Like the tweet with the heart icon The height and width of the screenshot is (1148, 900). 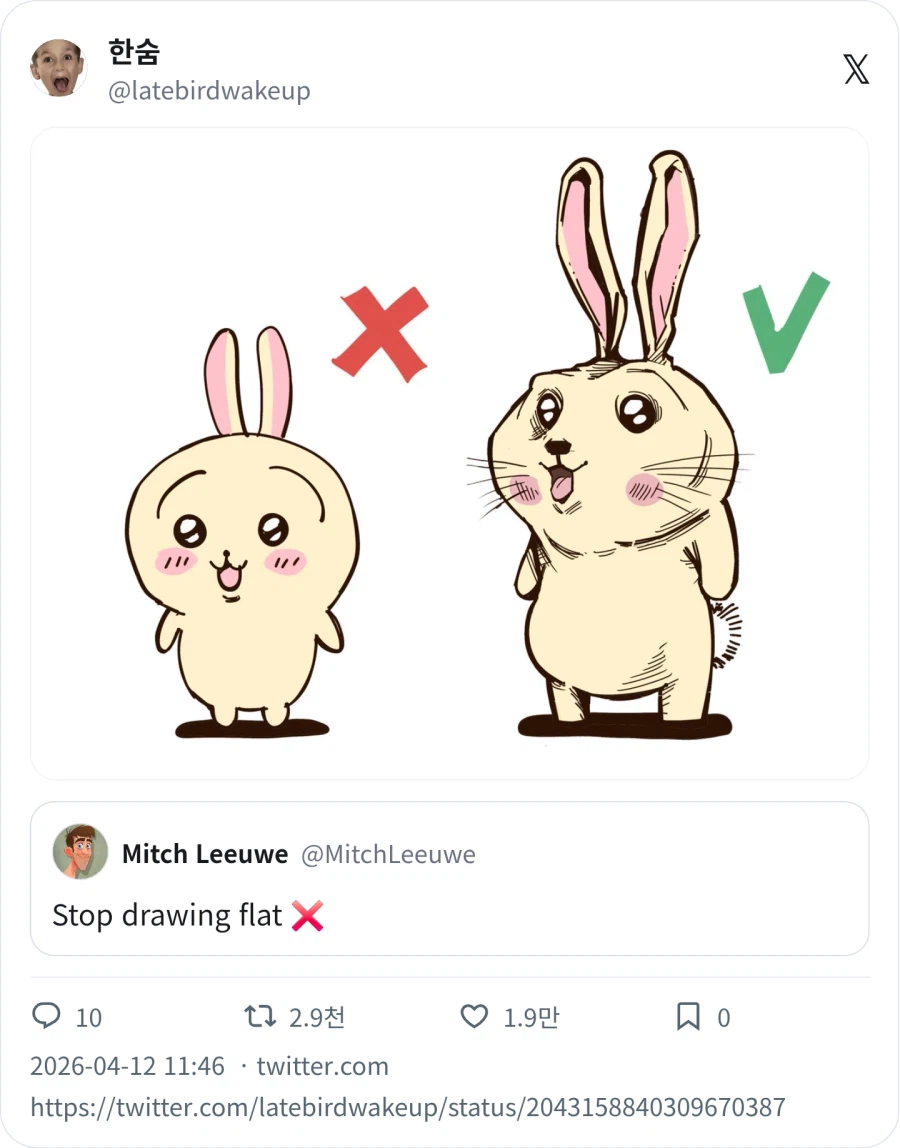474,1017
